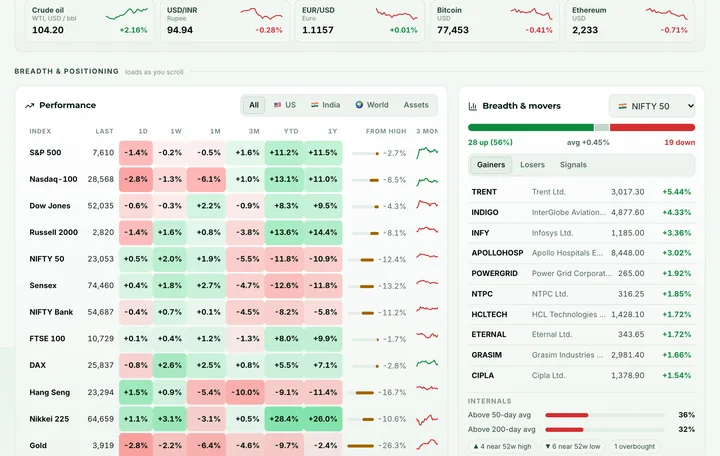Open the HCLTECH gainer row
Image resolution: width=720 pixels, height=456 pixels.
581,315
